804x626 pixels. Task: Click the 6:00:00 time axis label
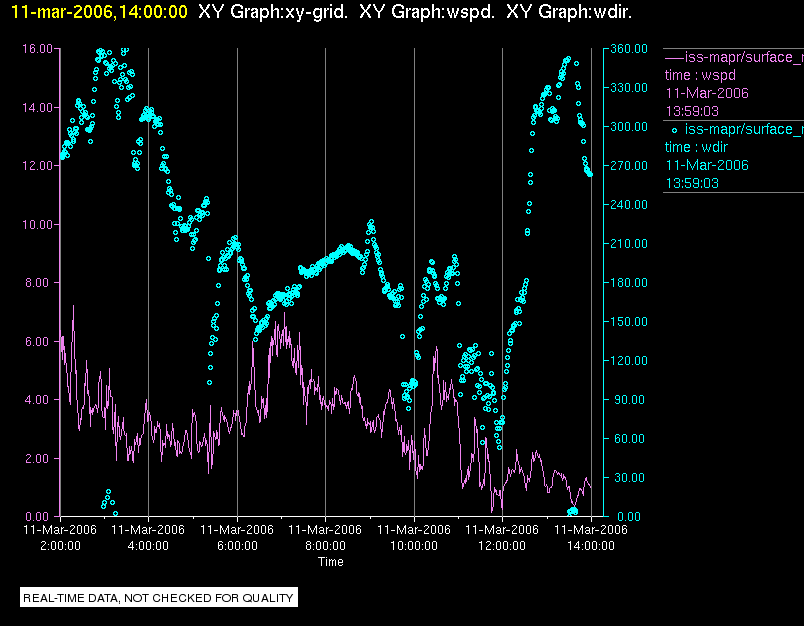tap(237, 546)
